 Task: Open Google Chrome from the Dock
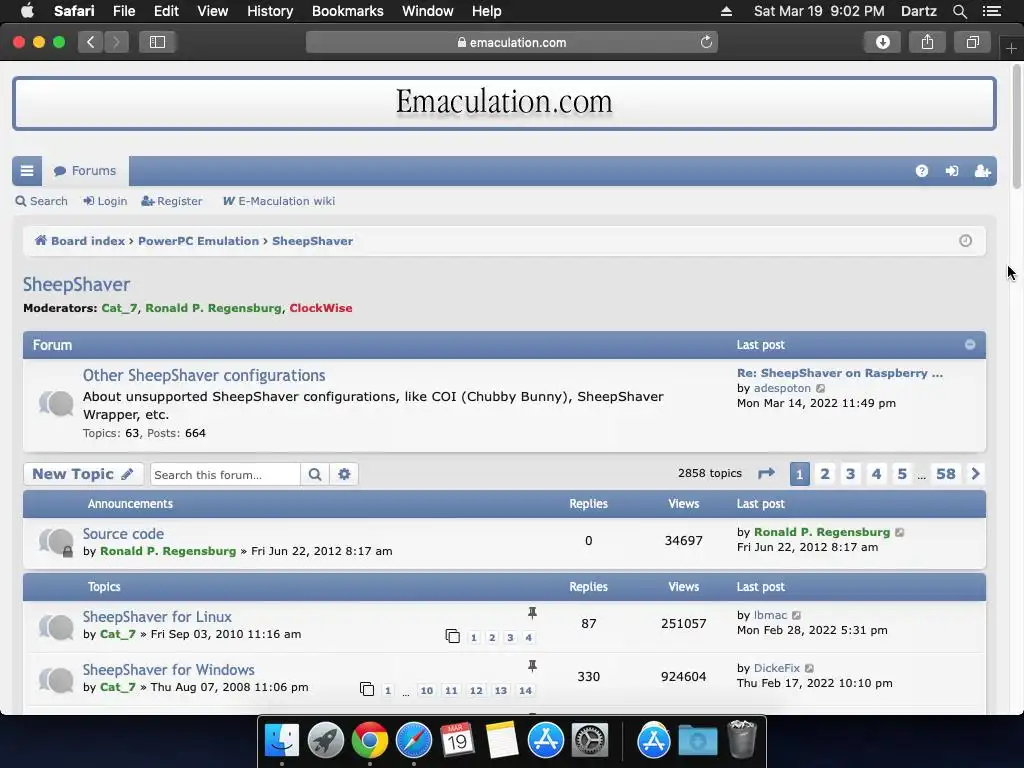(370, 741)
